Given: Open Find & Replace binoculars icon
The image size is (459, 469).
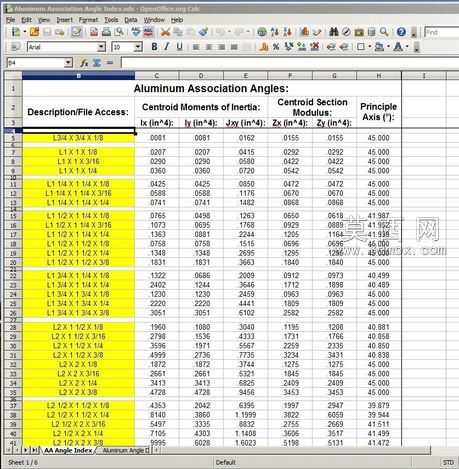Looking at the screenshot, I should 334,32.
